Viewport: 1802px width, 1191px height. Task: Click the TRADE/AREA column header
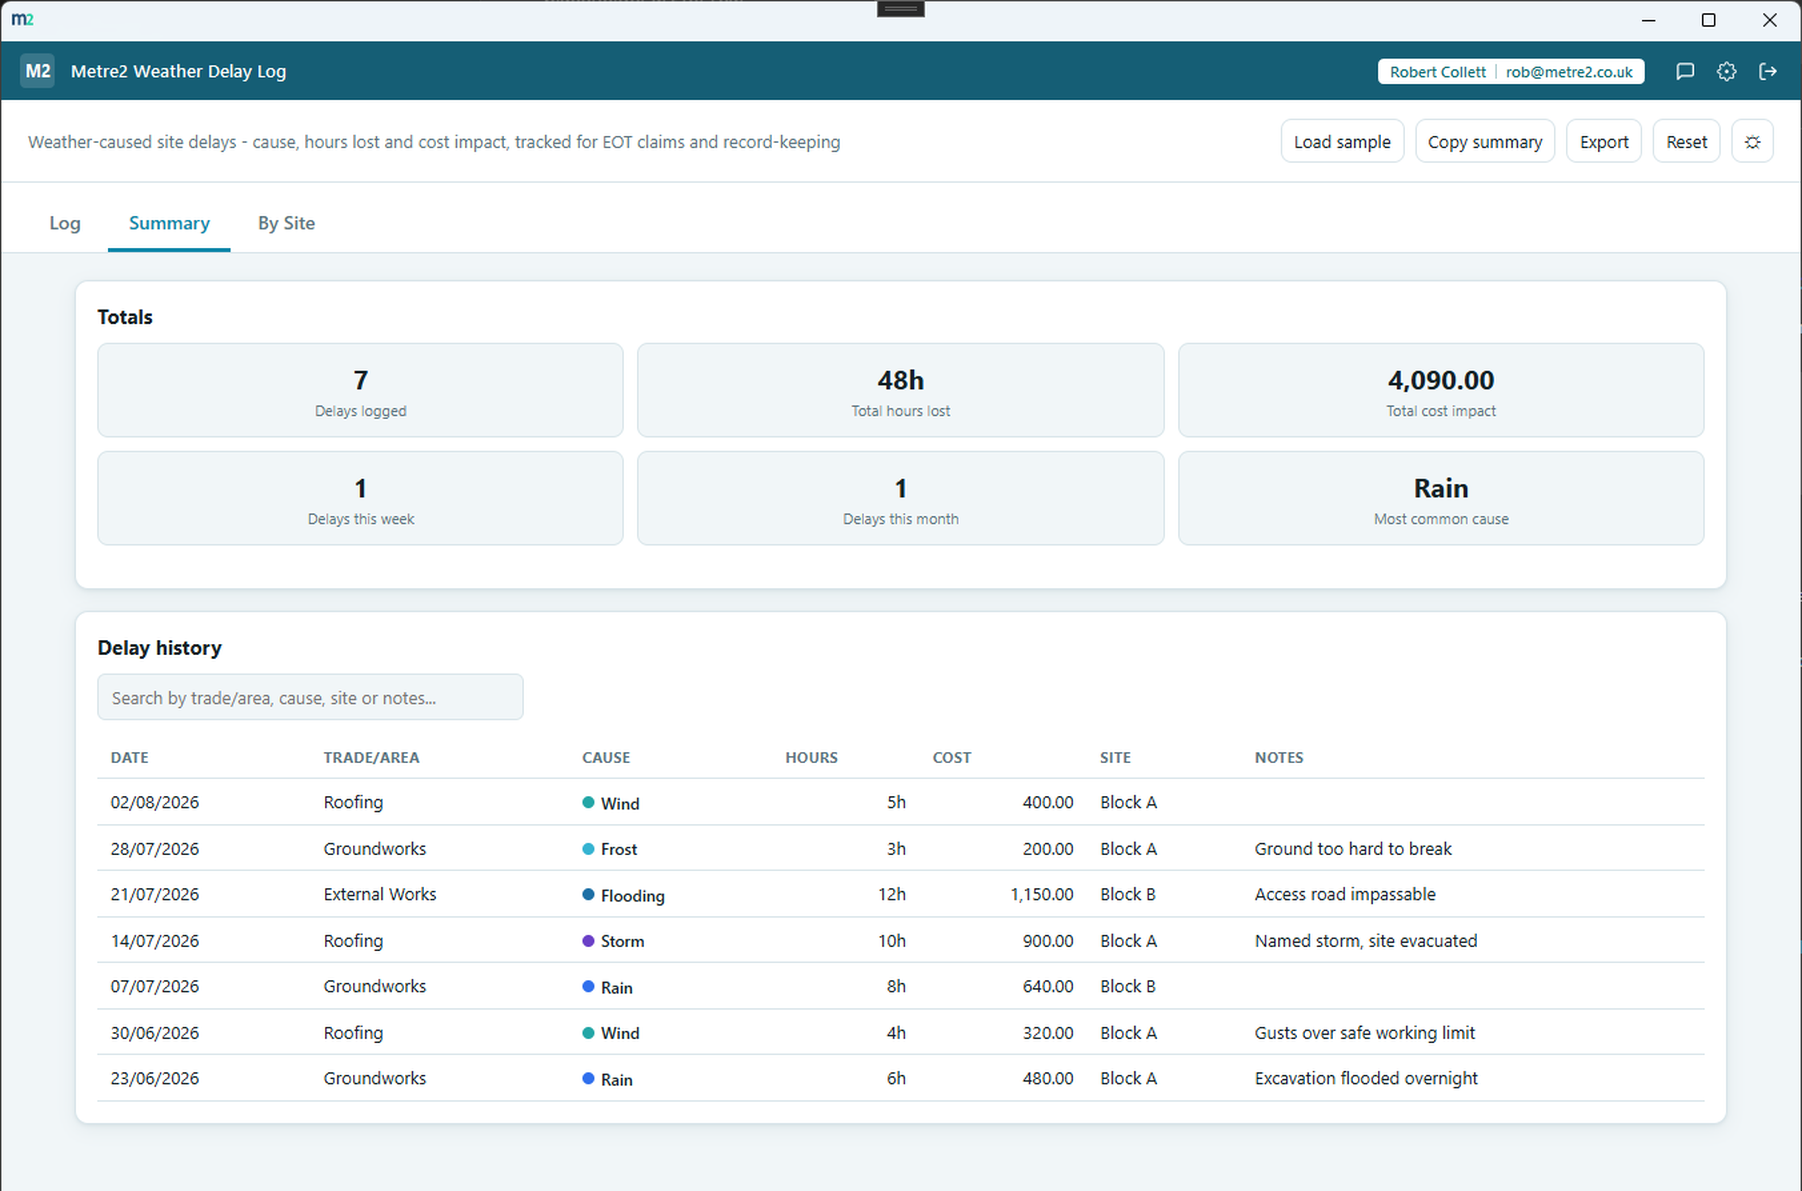(371, 758)
